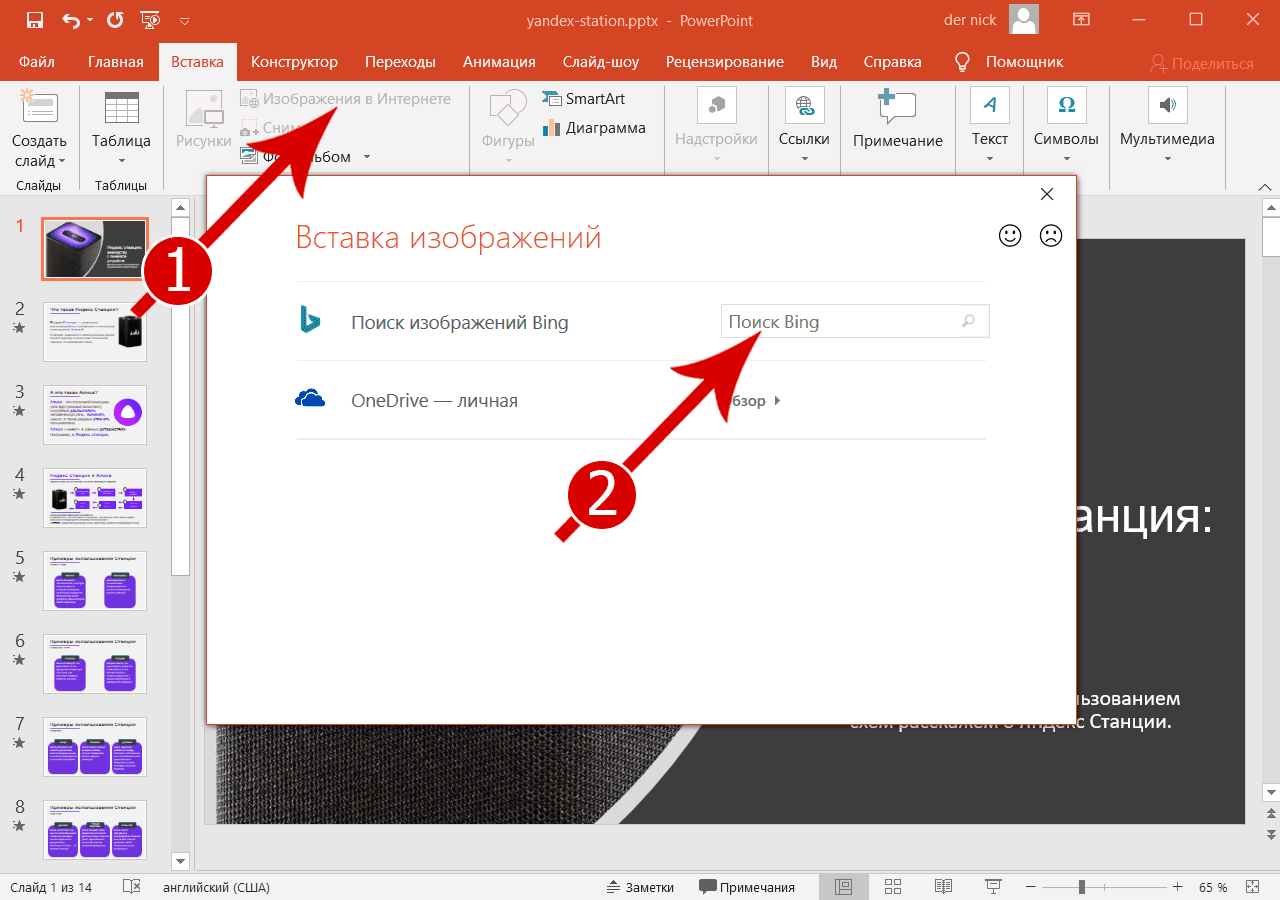Switch to Normal view in status bar

coord(843,887)
